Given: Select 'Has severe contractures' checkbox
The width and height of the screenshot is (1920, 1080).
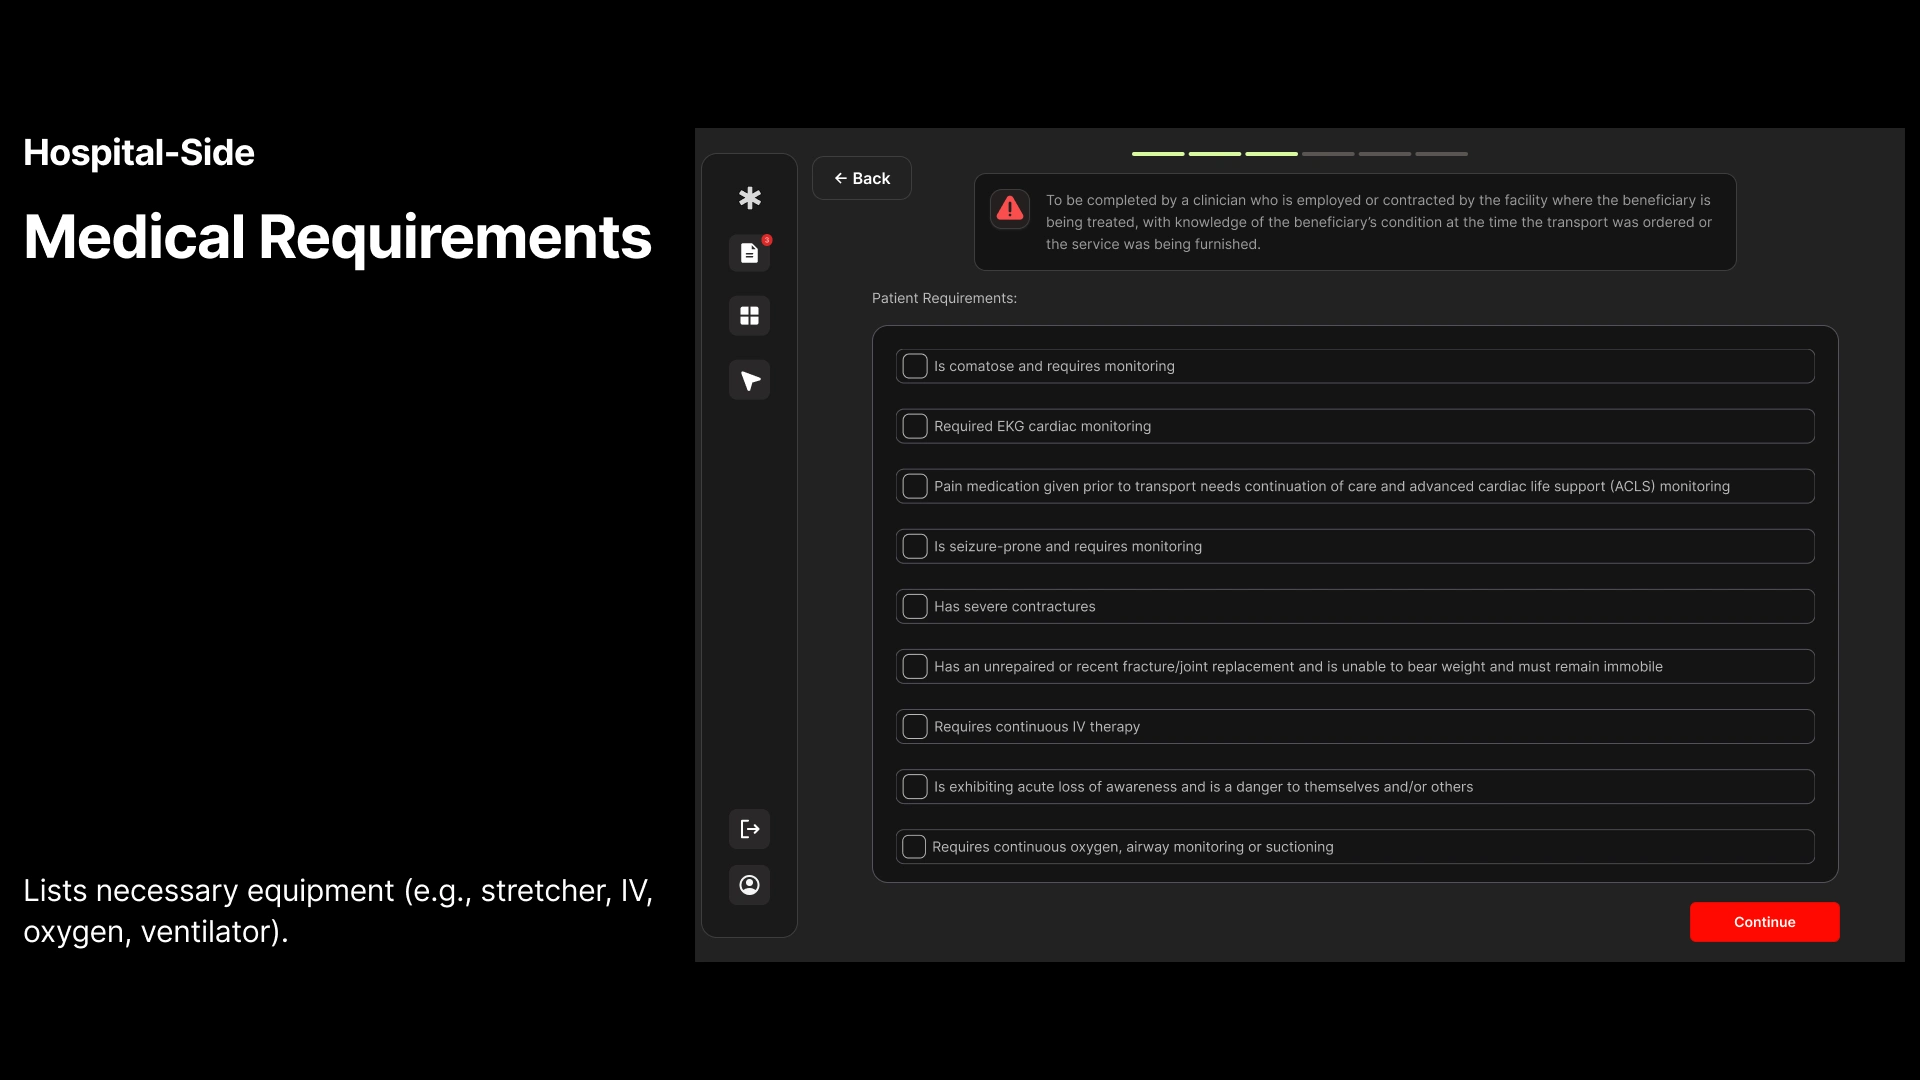Looking at the screenshot, I should [x=914, y=606].
